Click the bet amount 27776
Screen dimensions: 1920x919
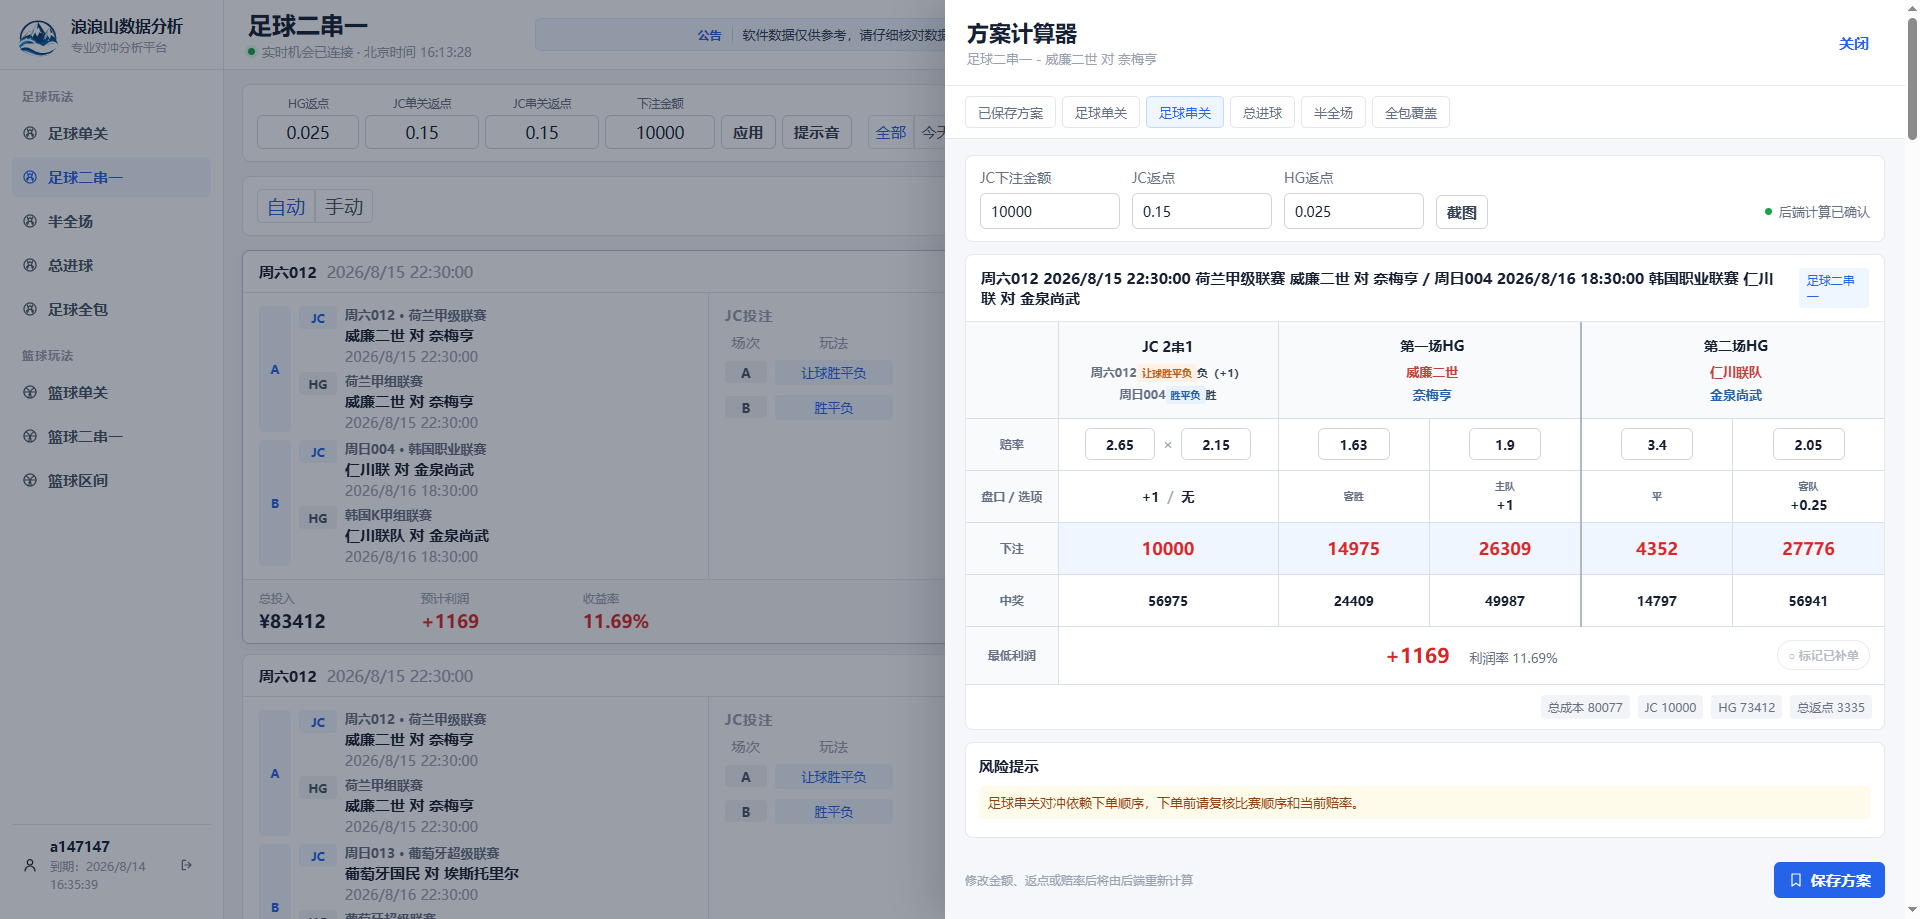click(1808, 549)
